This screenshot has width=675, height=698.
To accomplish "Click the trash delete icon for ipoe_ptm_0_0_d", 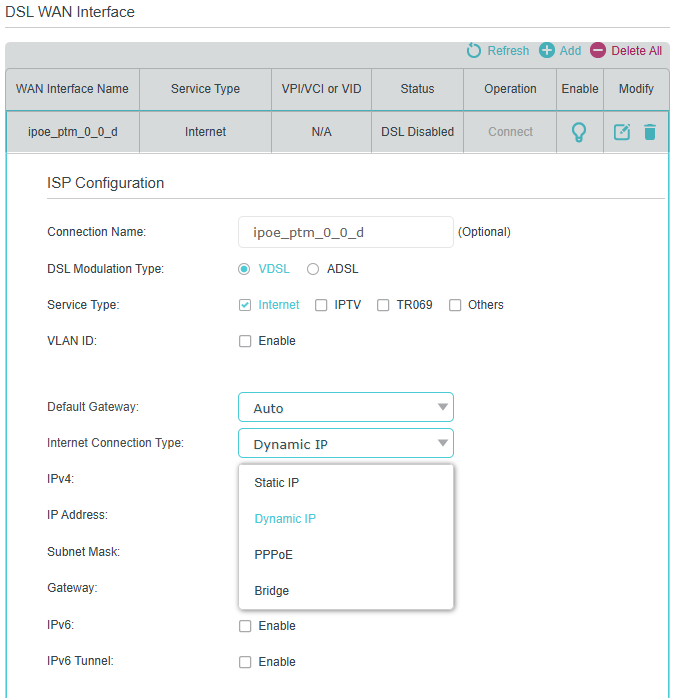I will click(x=650, y=132).
